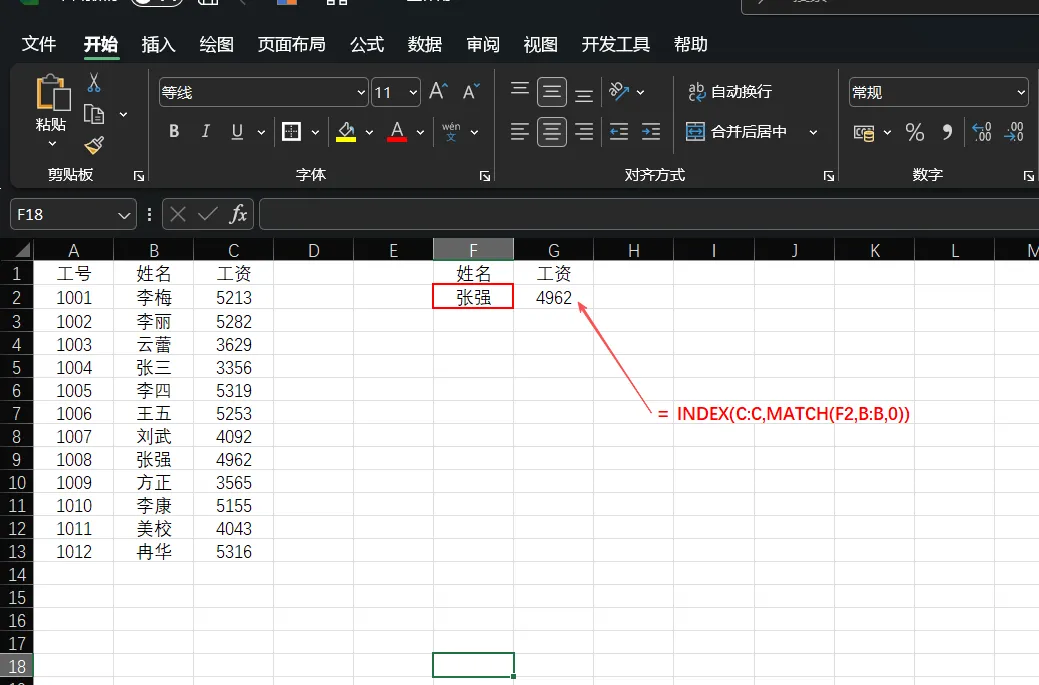
Task: Click the text orientation icon
Action: coord(619,91)
